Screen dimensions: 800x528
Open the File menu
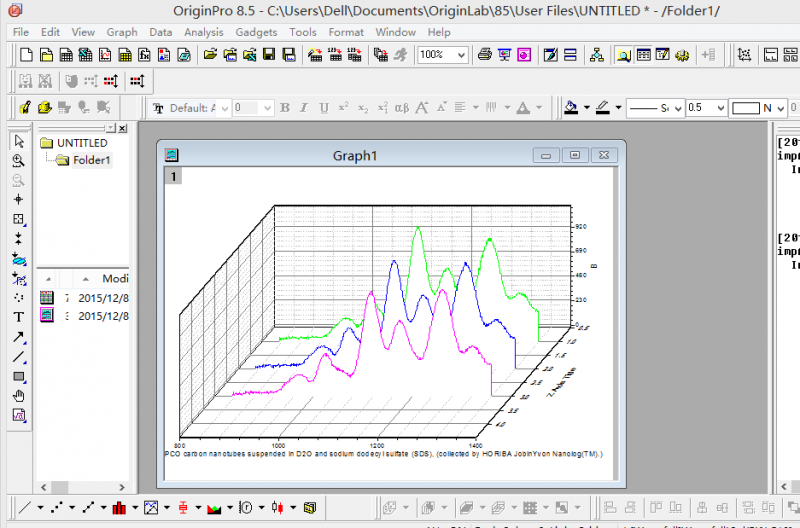tap(20, 32)
